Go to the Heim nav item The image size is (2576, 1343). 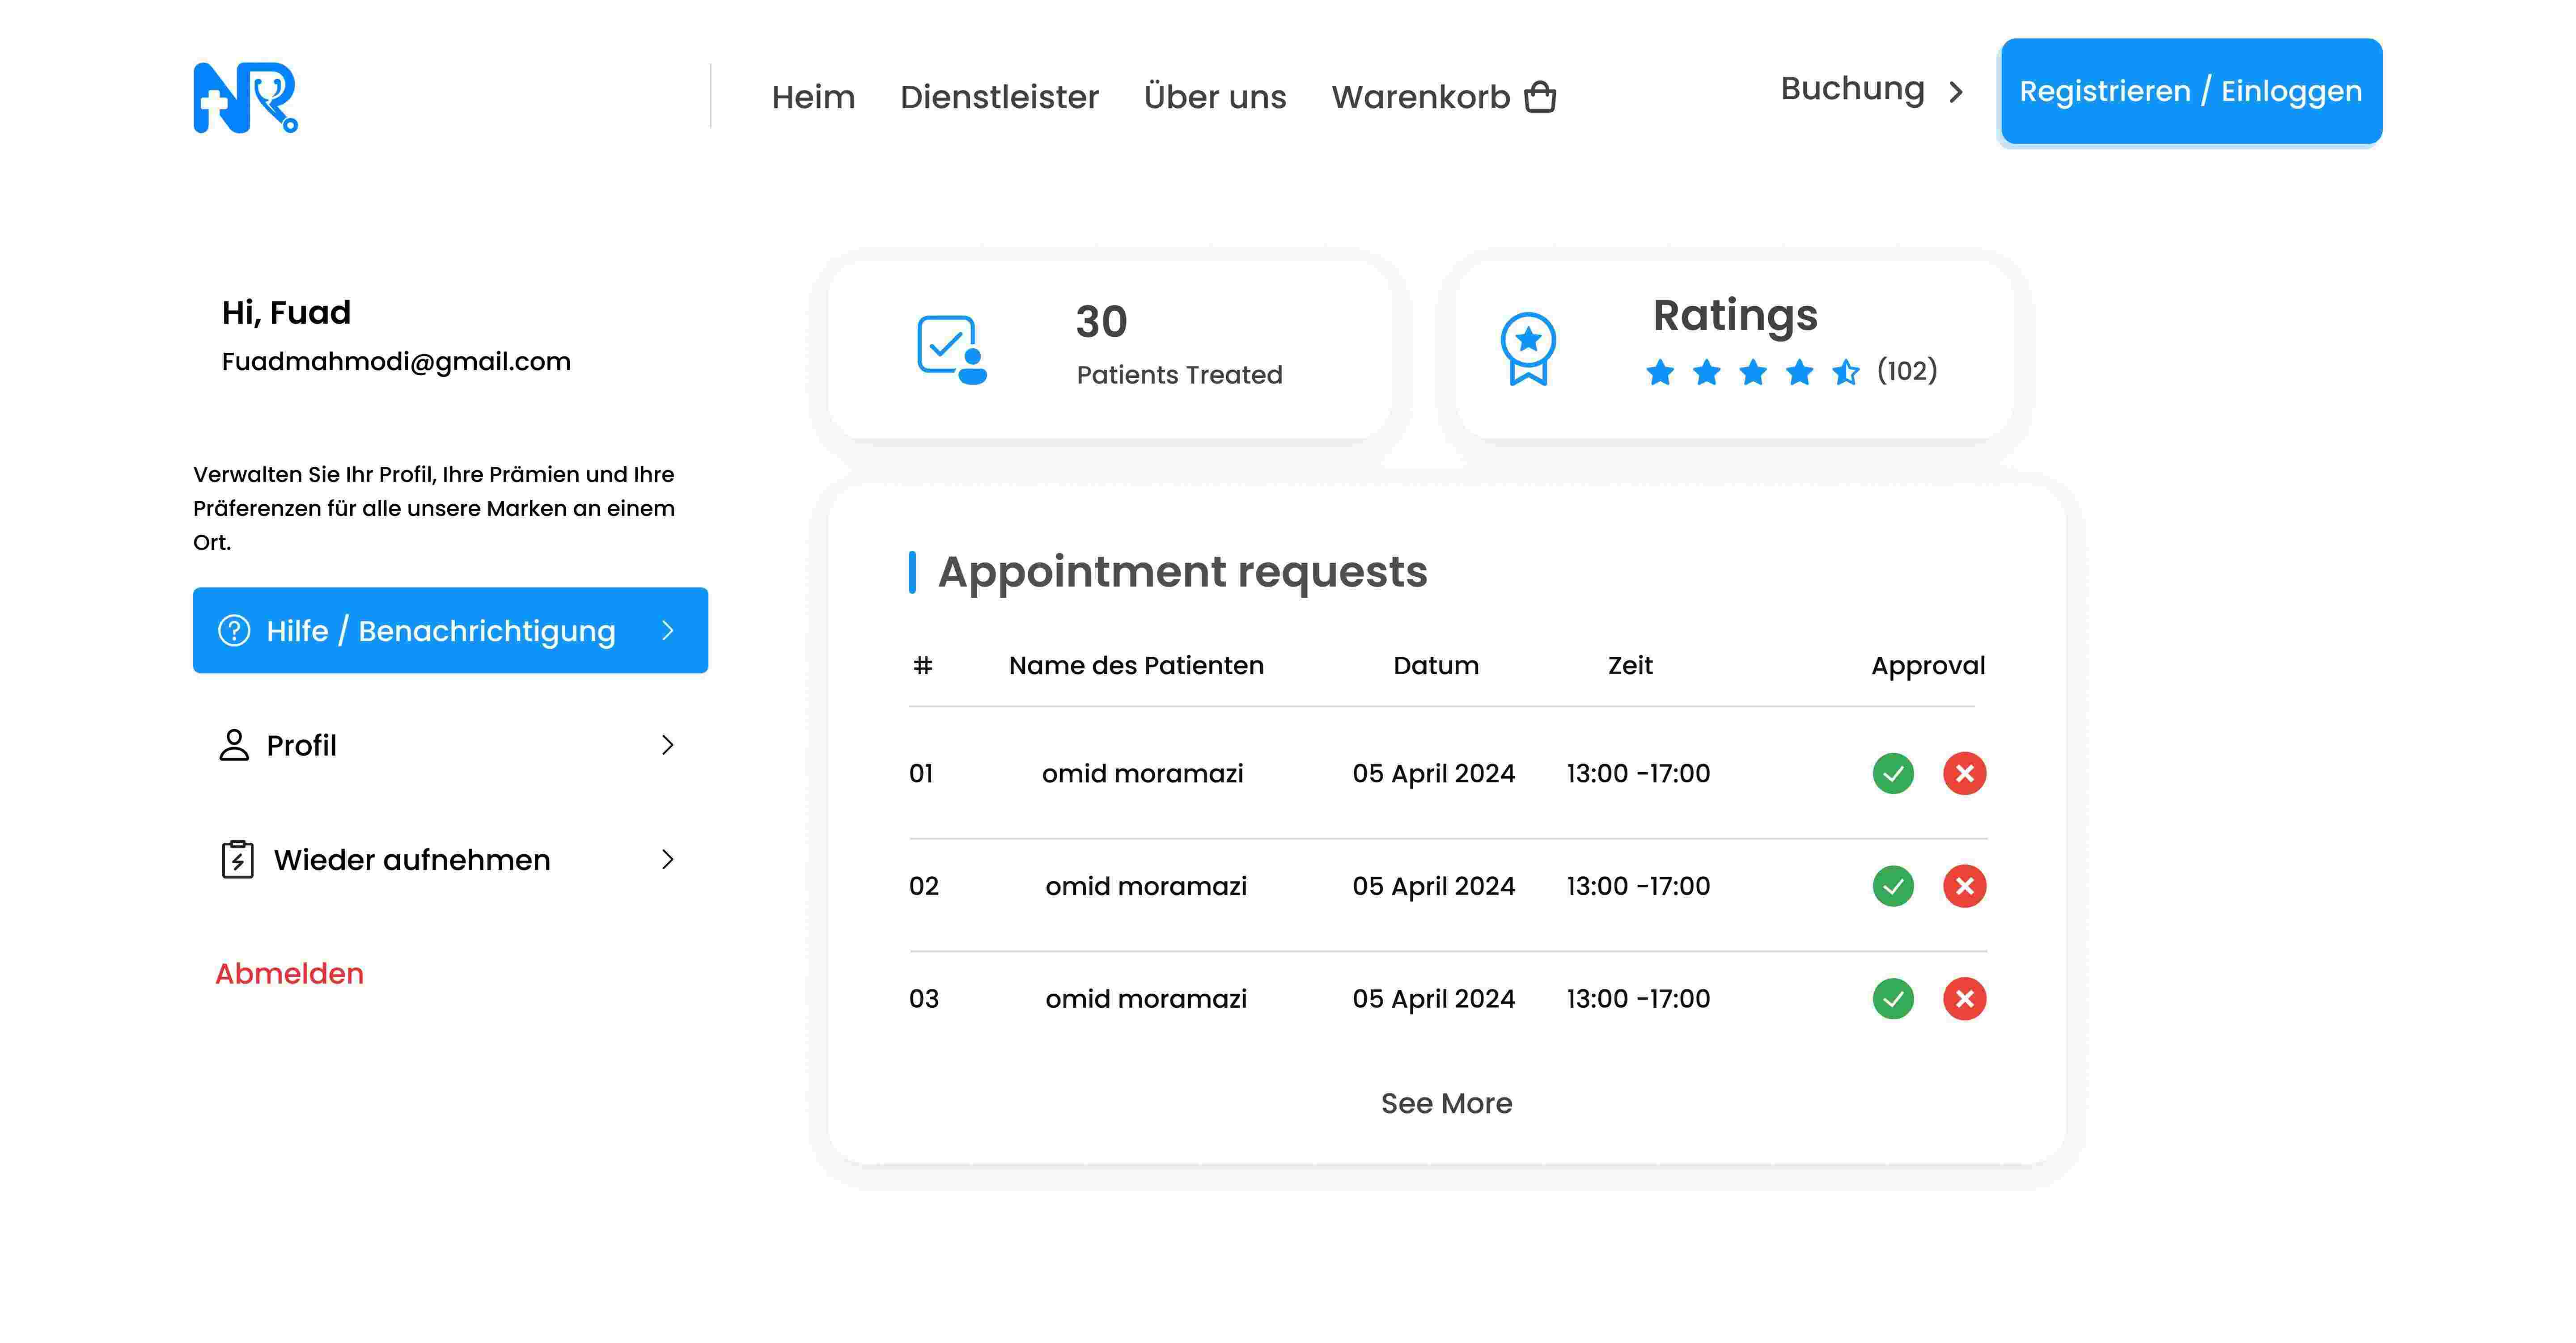pyautogui.click(x=813, y=97)
